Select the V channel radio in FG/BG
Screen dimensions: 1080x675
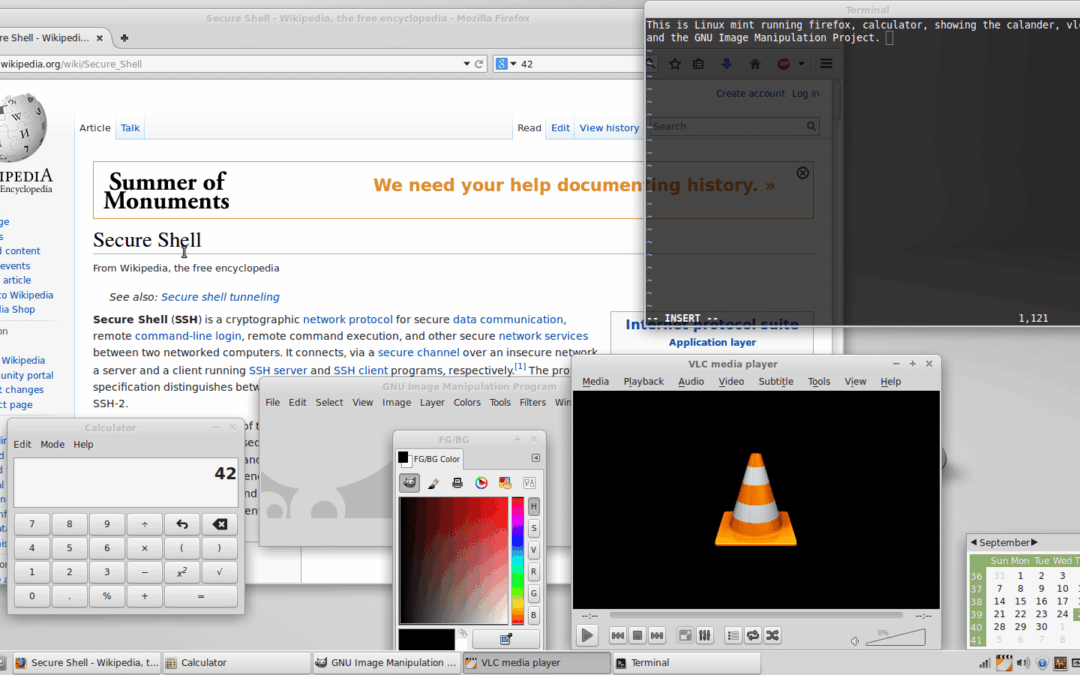tap(534, 550)
